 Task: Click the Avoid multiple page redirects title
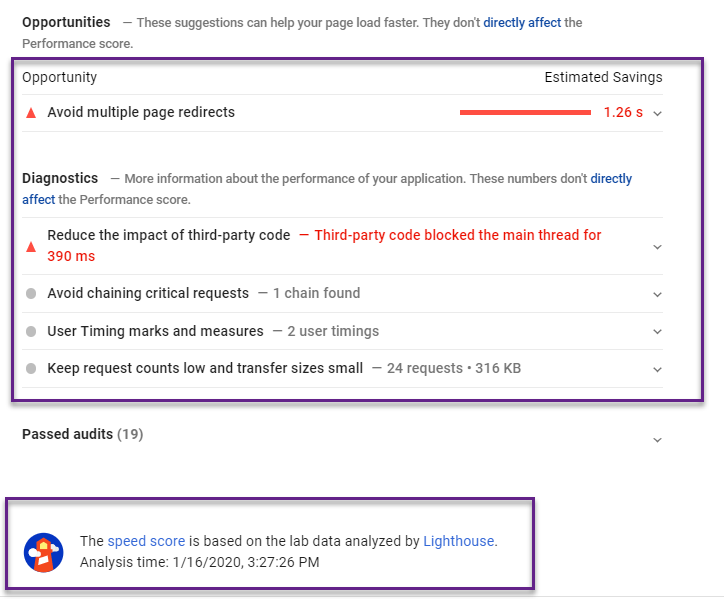[141, 112]
